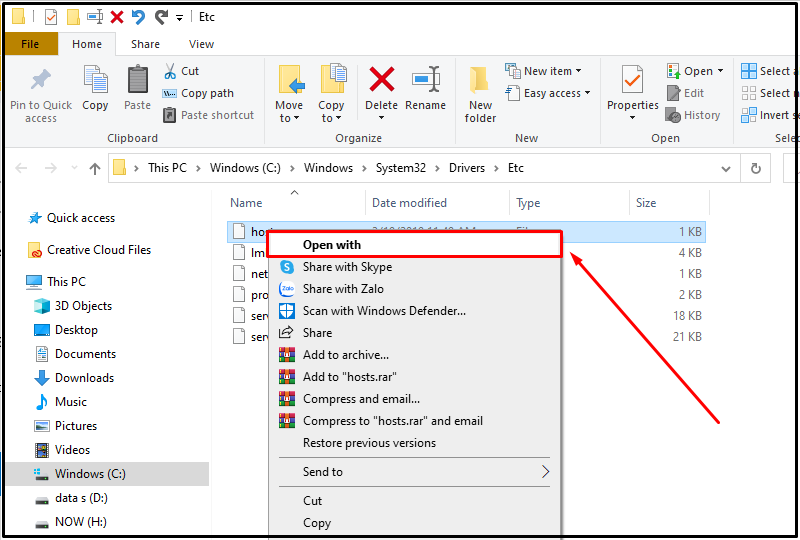Click Invert selection icon in ribbon

(x=749, y=115)
